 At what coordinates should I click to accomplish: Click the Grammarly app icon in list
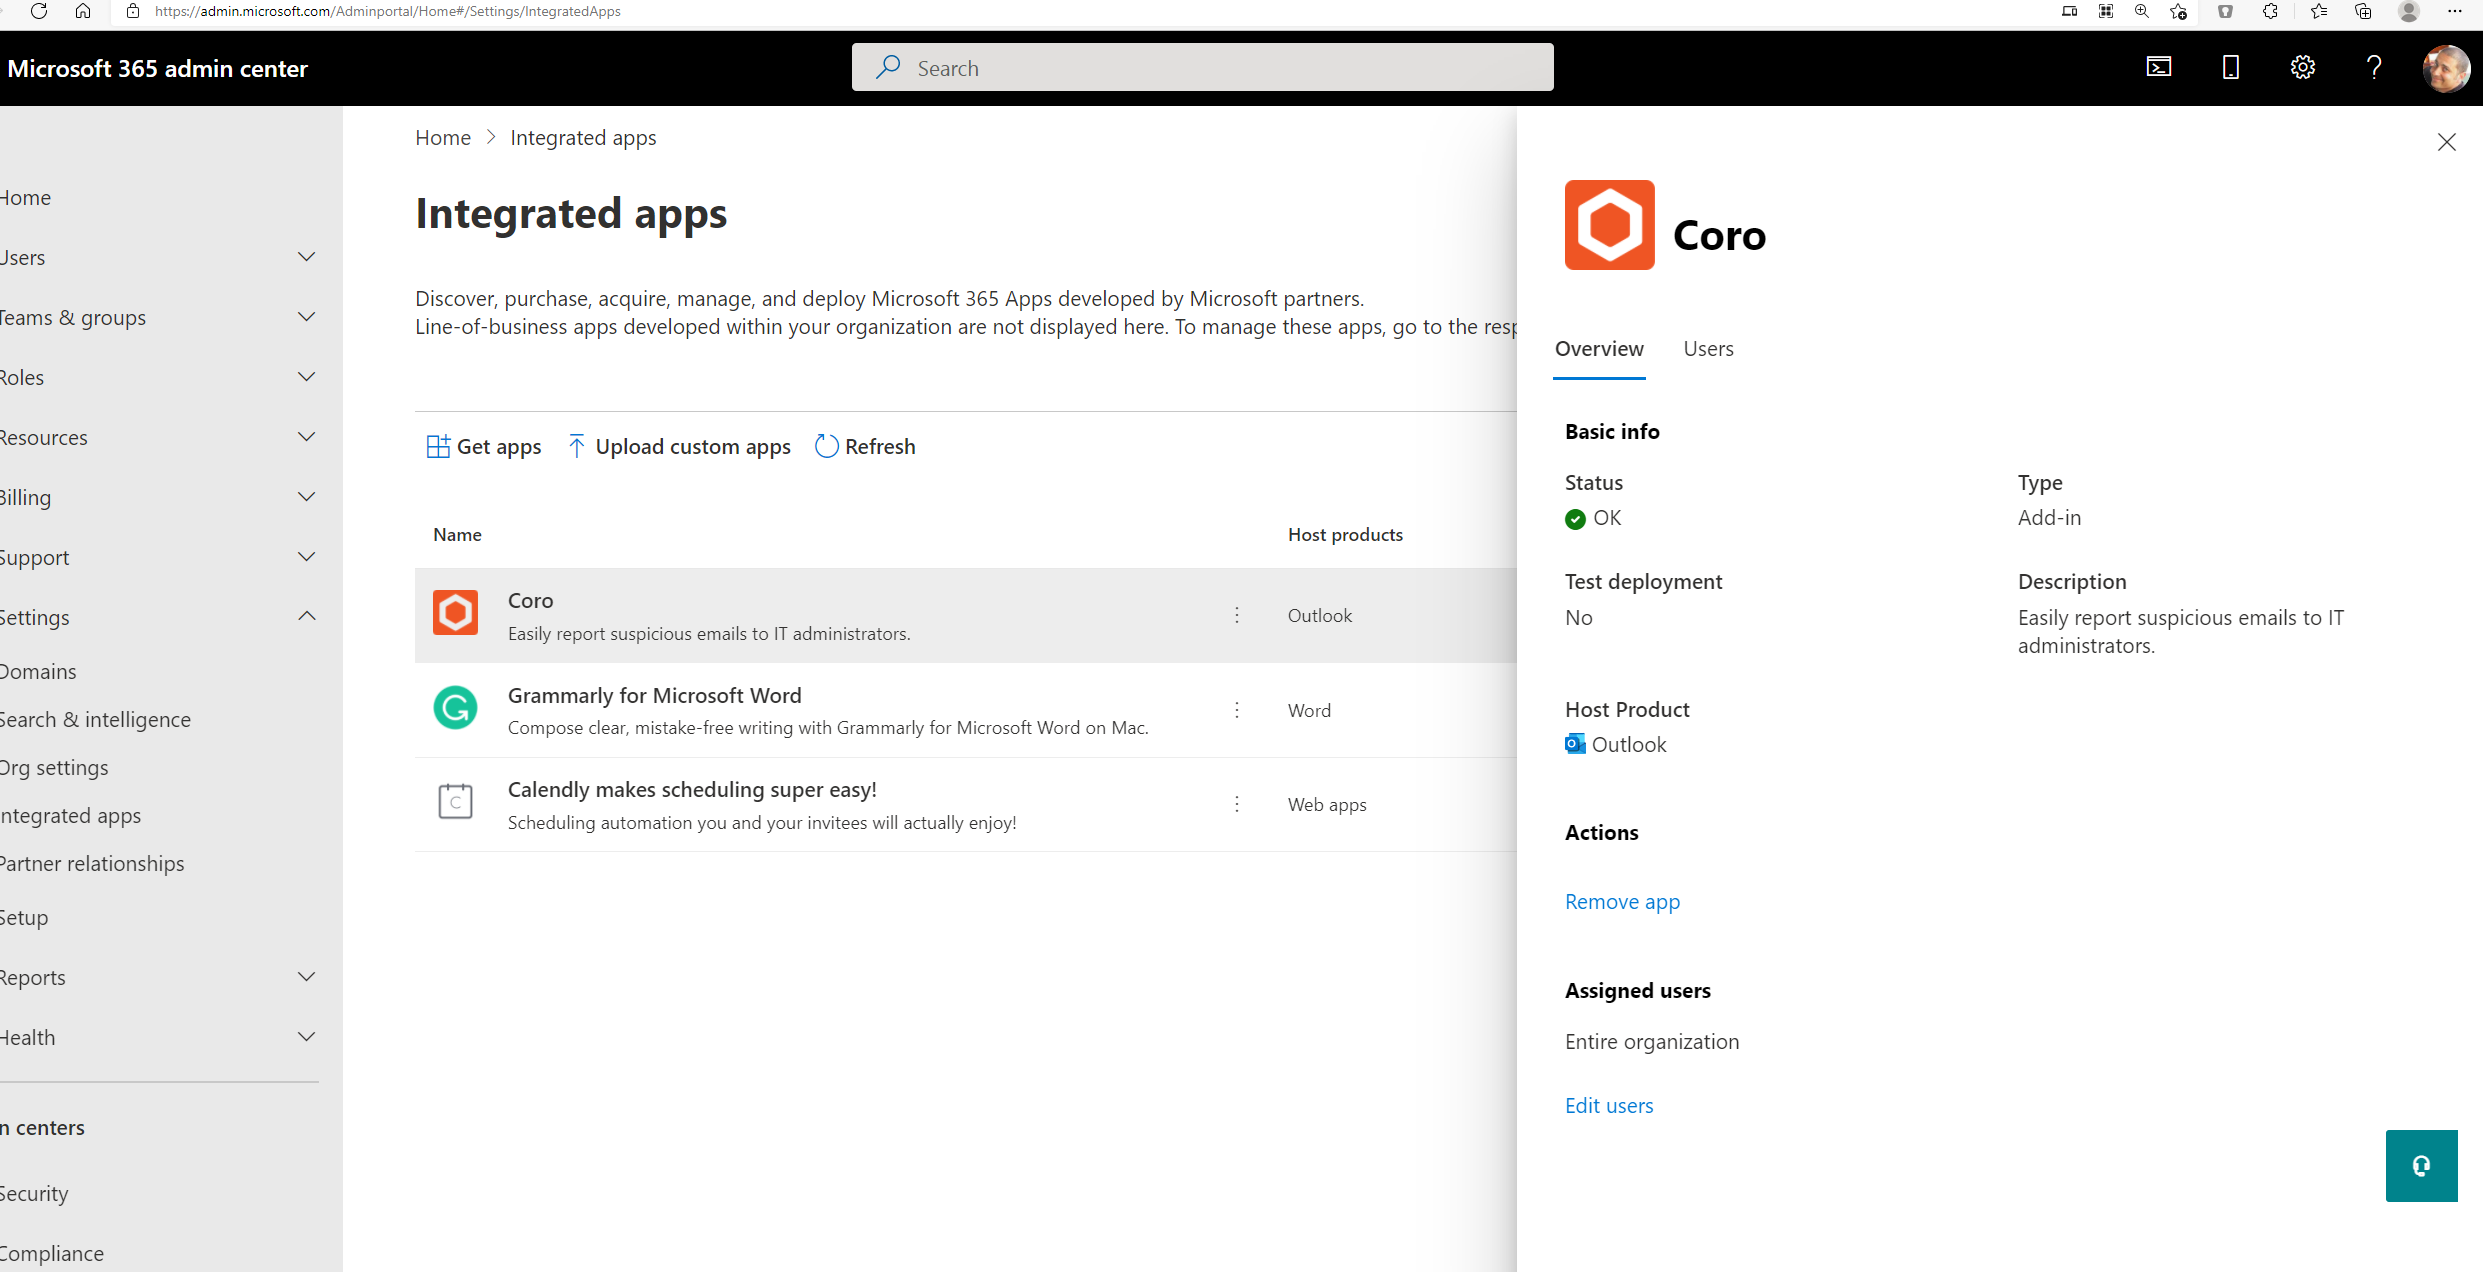[455, 707]
